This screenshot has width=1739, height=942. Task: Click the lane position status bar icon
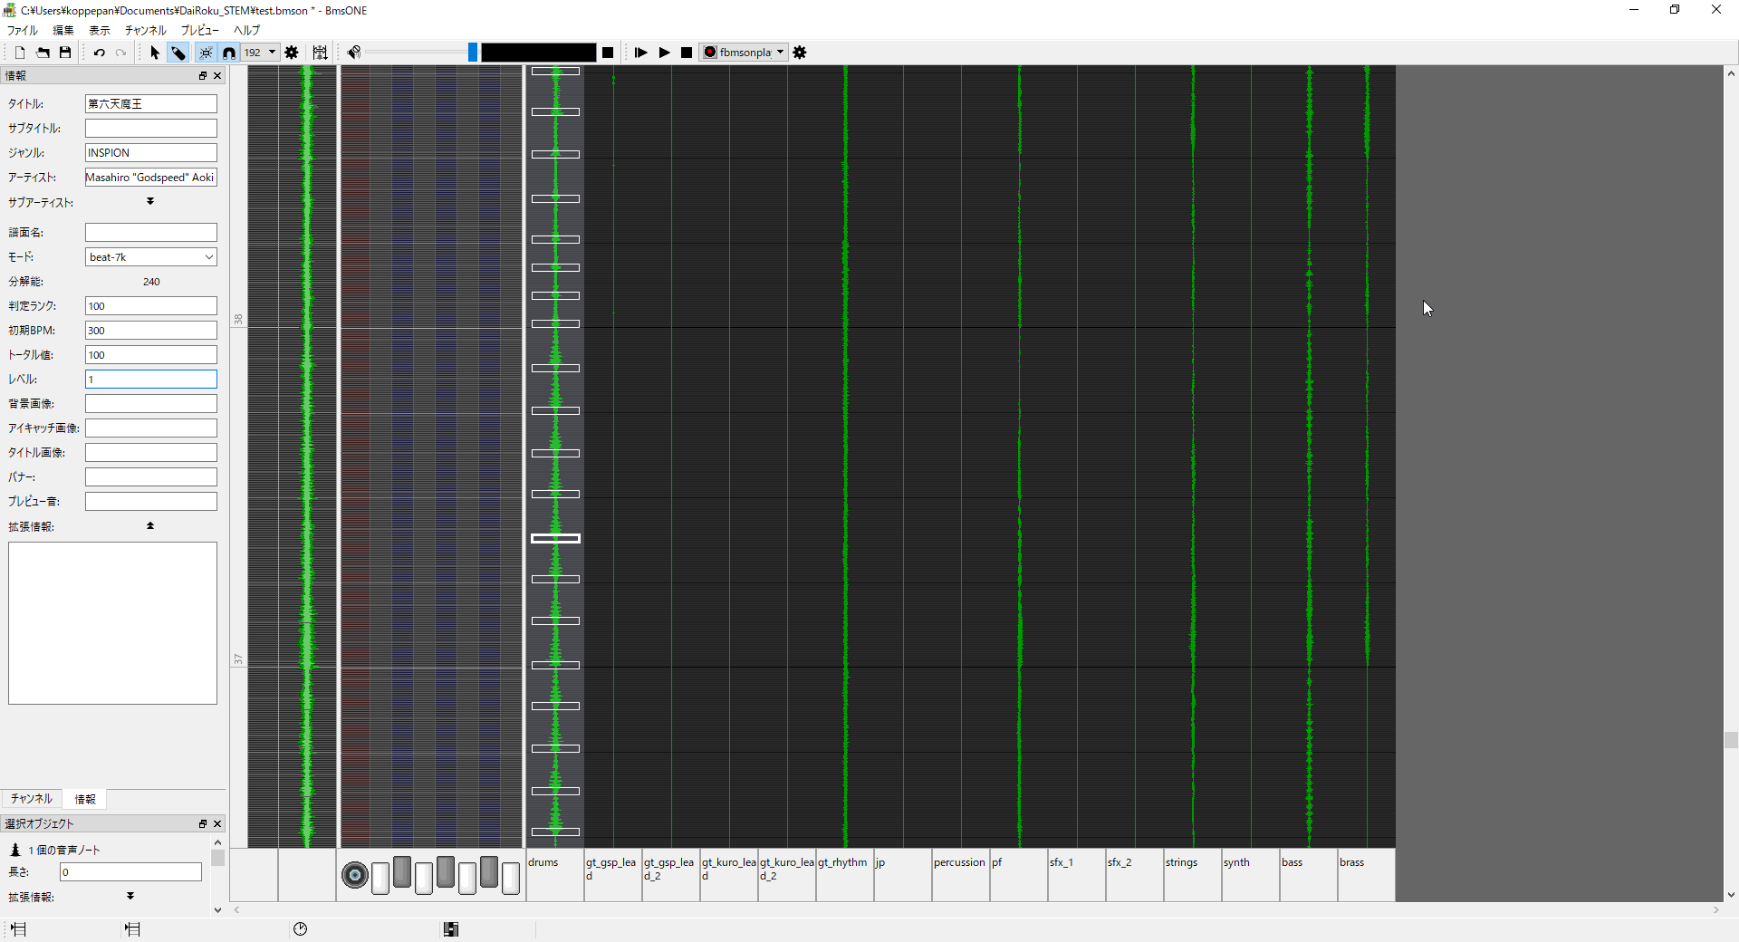coord(451,929)
